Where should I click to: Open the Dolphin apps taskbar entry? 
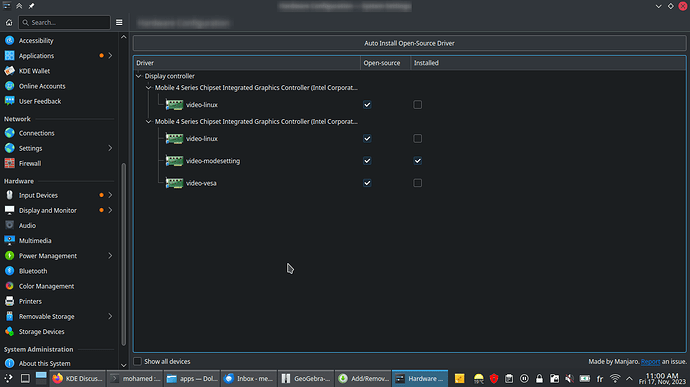[192, 379]
